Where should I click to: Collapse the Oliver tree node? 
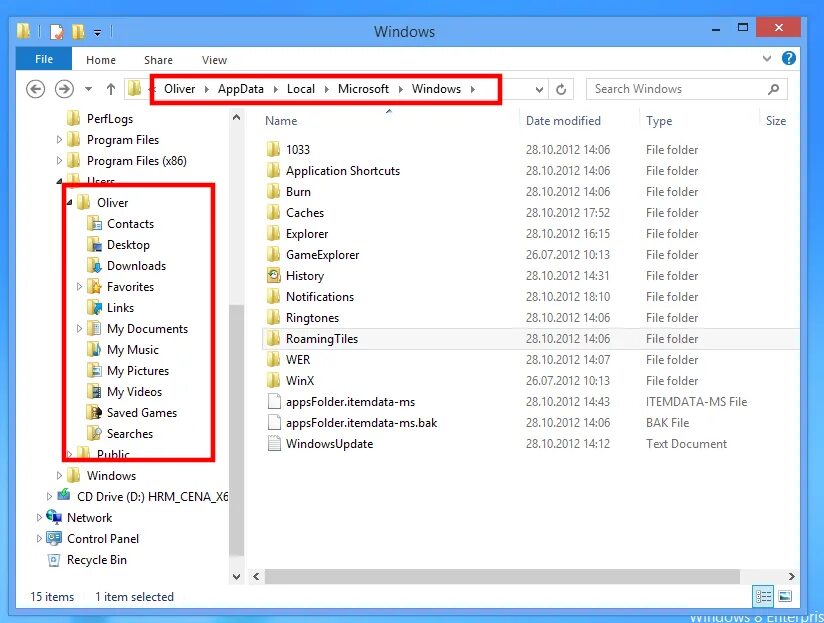click(x=69, y=202)
